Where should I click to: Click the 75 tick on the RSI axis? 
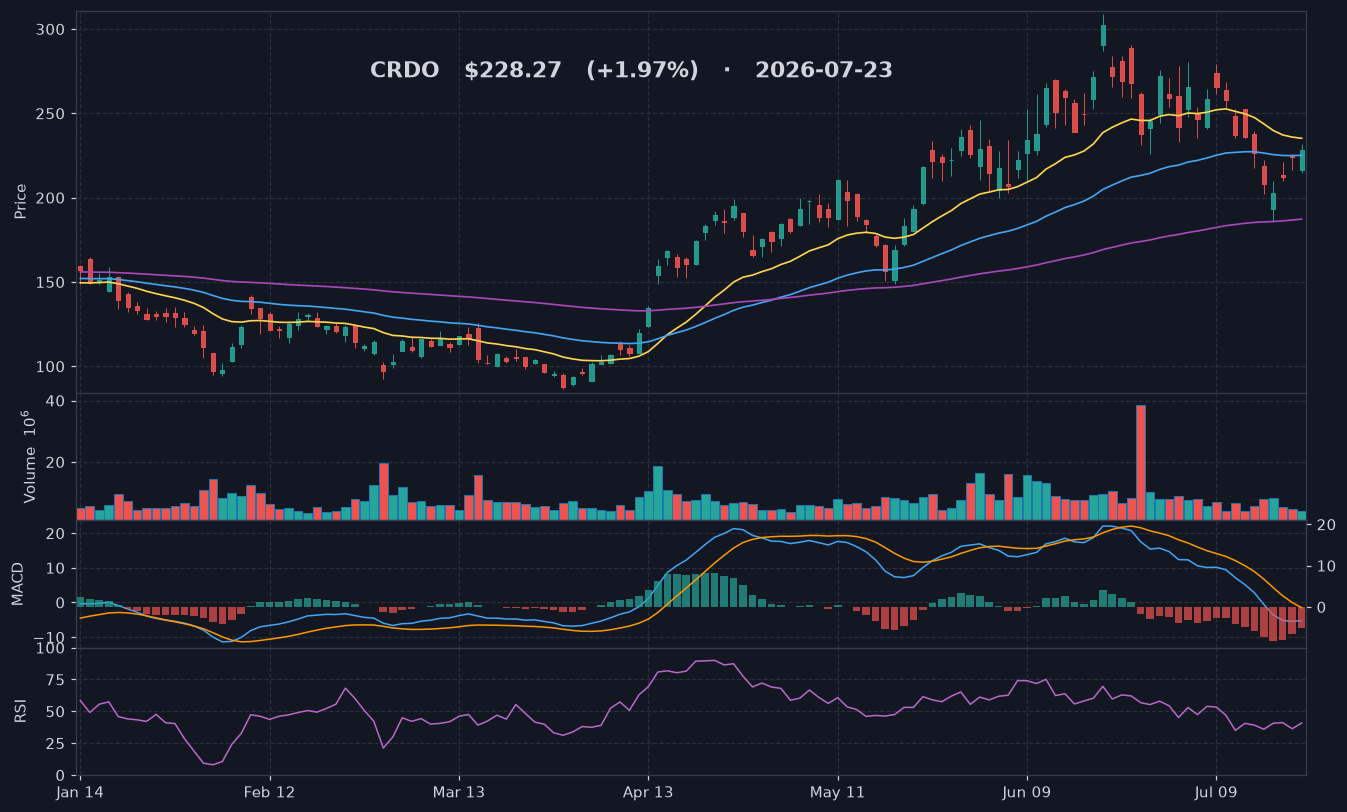pos(57,680)
